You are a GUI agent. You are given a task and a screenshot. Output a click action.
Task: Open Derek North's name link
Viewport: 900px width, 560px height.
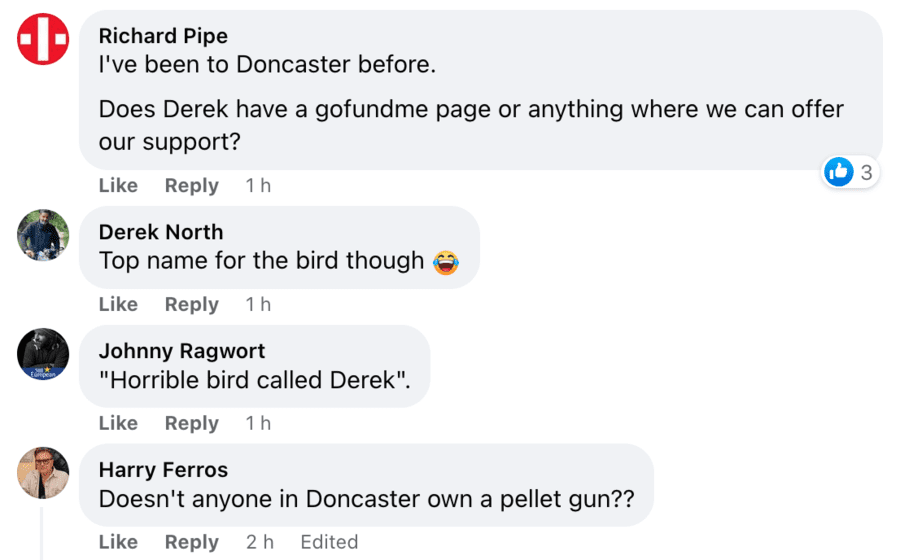point(161,232)
